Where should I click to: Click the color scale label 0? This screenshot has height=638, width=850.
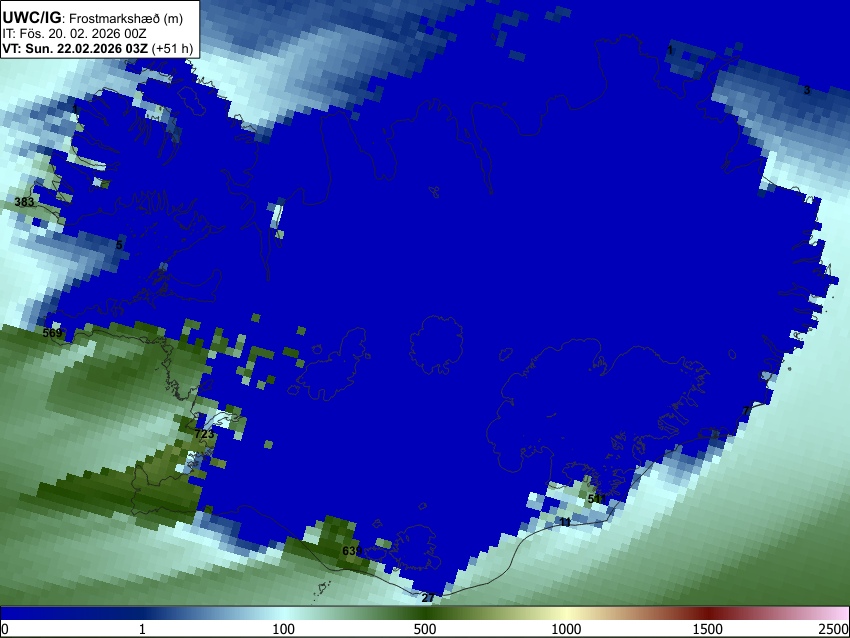[5, 629]
